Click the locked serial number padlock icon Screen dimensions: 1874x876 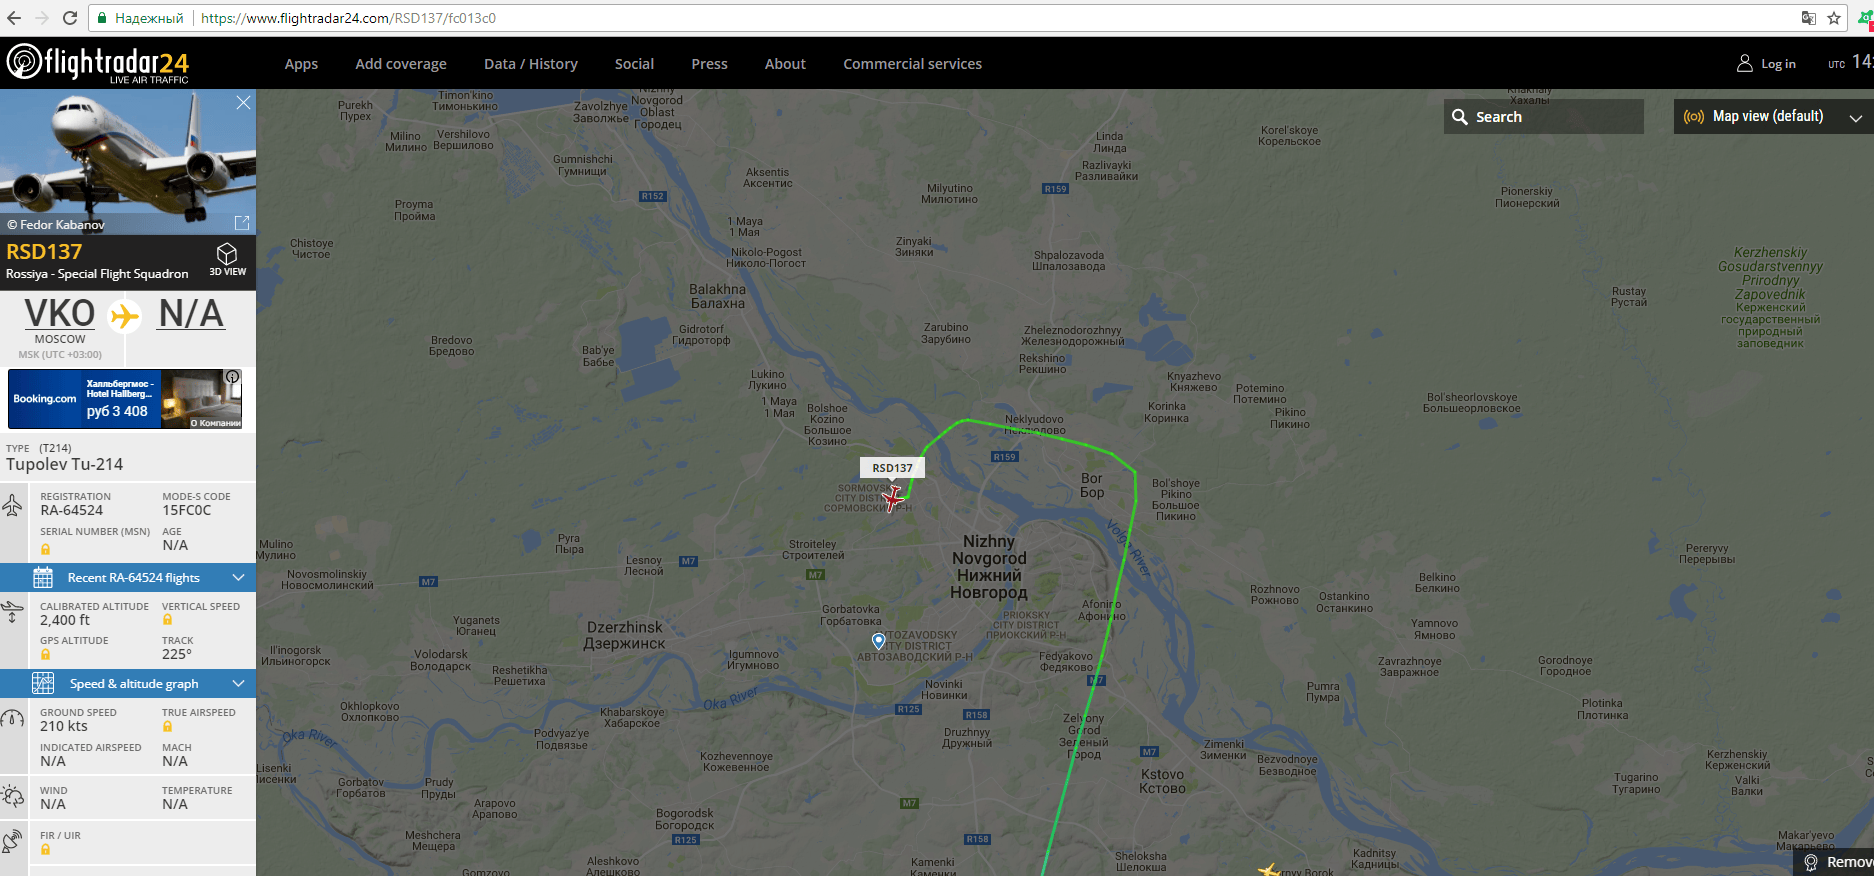point(45,549)
